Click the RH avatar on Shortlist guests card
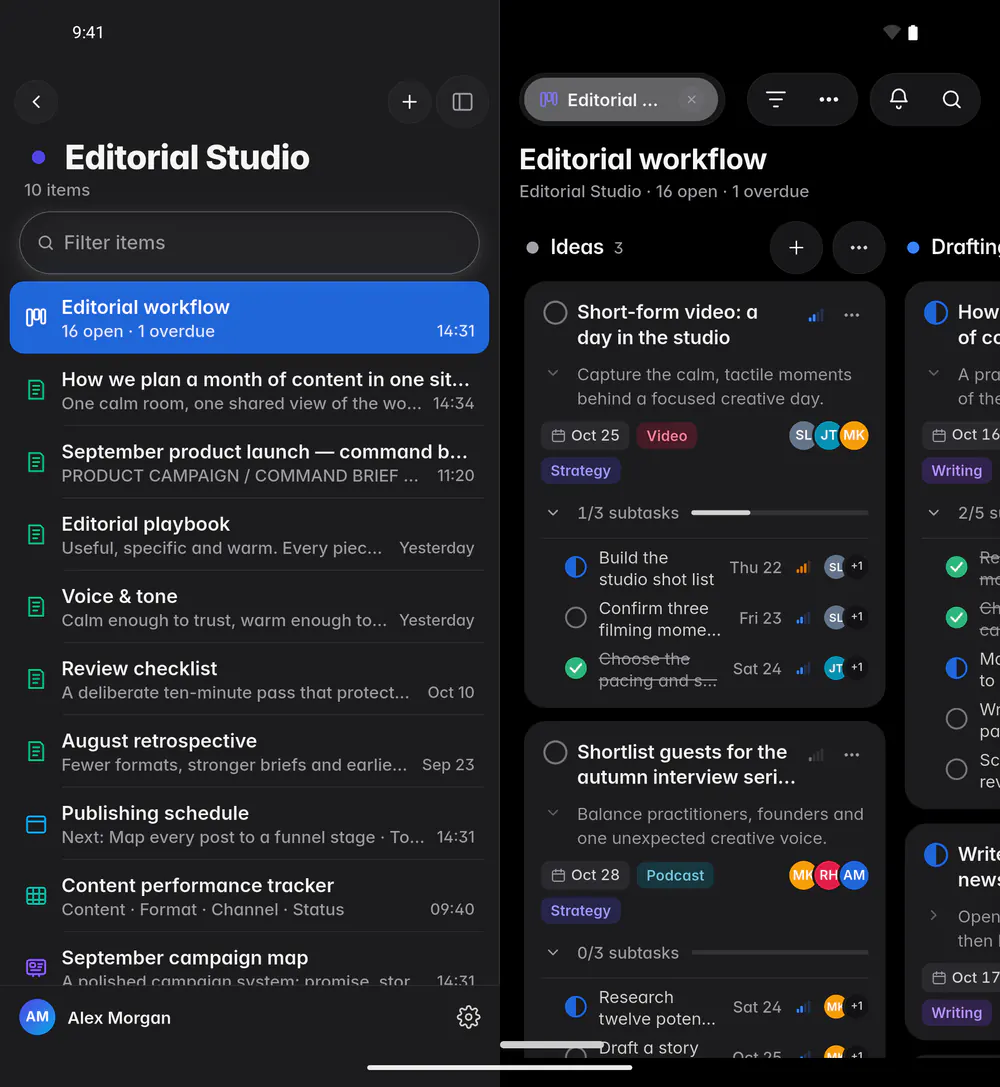Viewport: 1000px width, 1087px height. (x=829, y=875)
